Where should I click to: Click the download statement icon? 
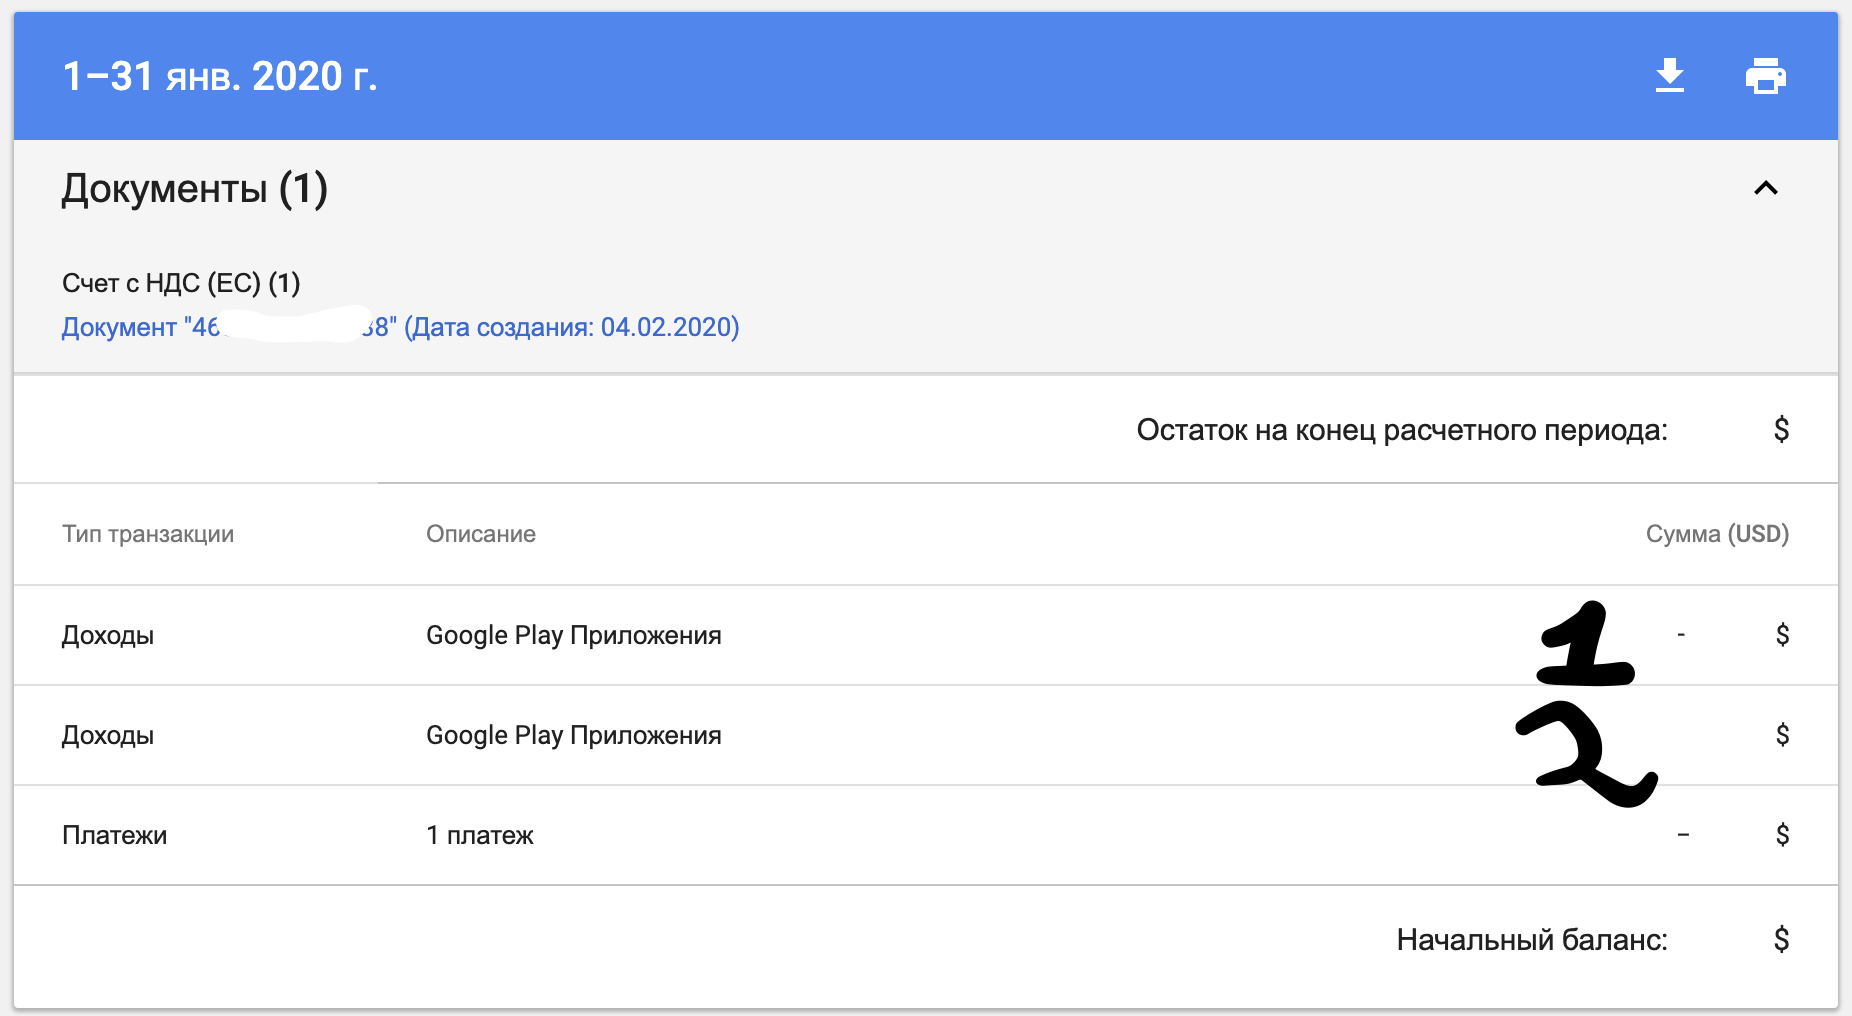[1670, 74]
